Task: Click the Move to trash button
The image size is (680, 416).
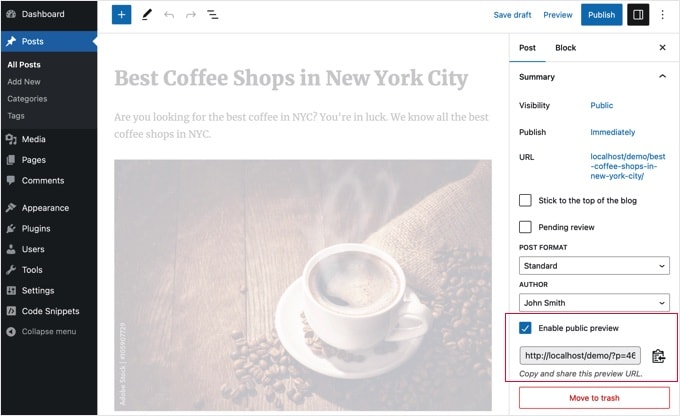Action: click(594, 398)
